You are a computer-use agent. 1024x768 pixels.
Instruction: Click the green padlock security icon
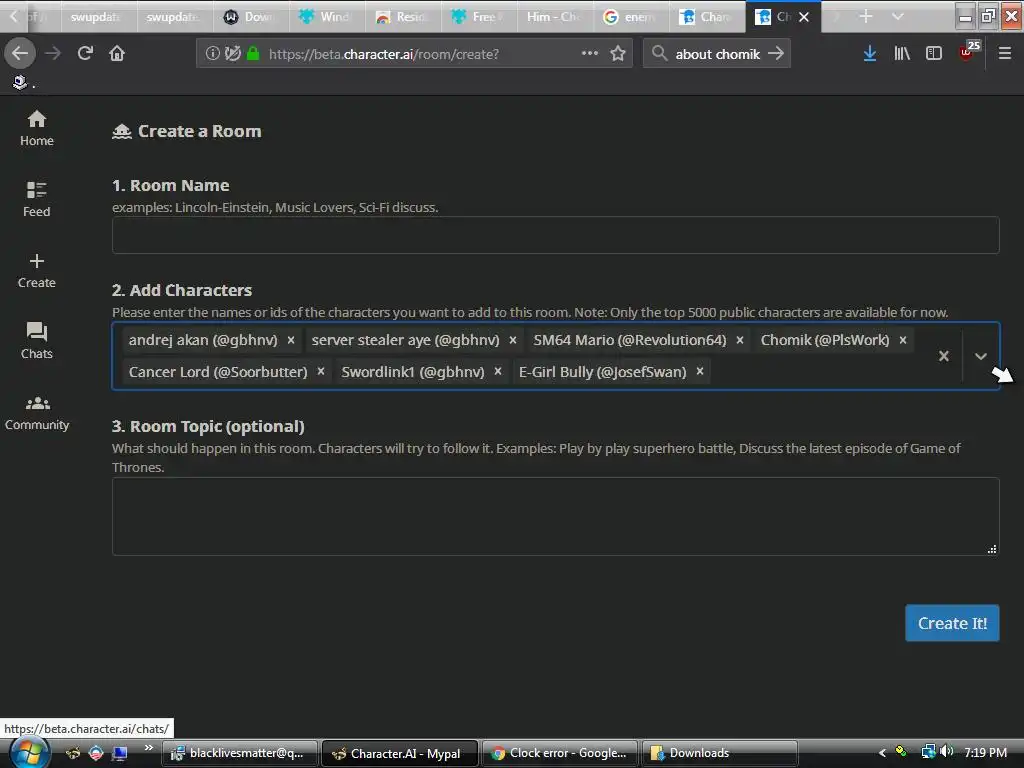(253, 53)
